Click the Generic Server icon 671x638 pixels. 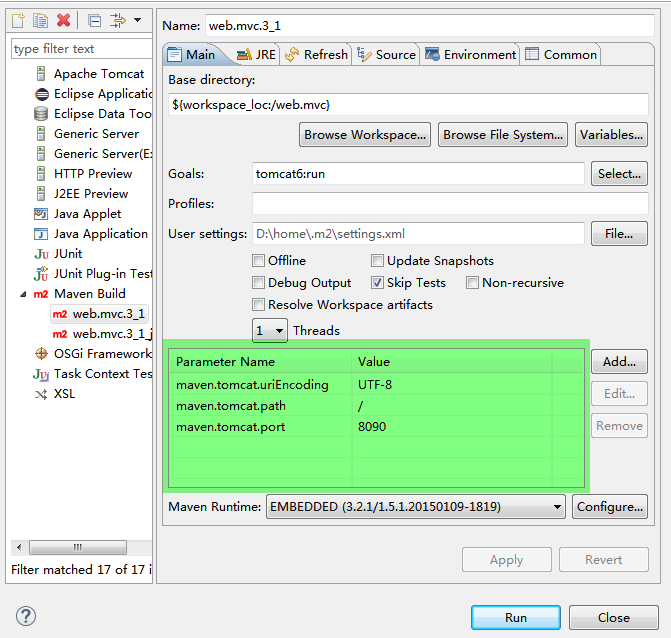[41, 134]
